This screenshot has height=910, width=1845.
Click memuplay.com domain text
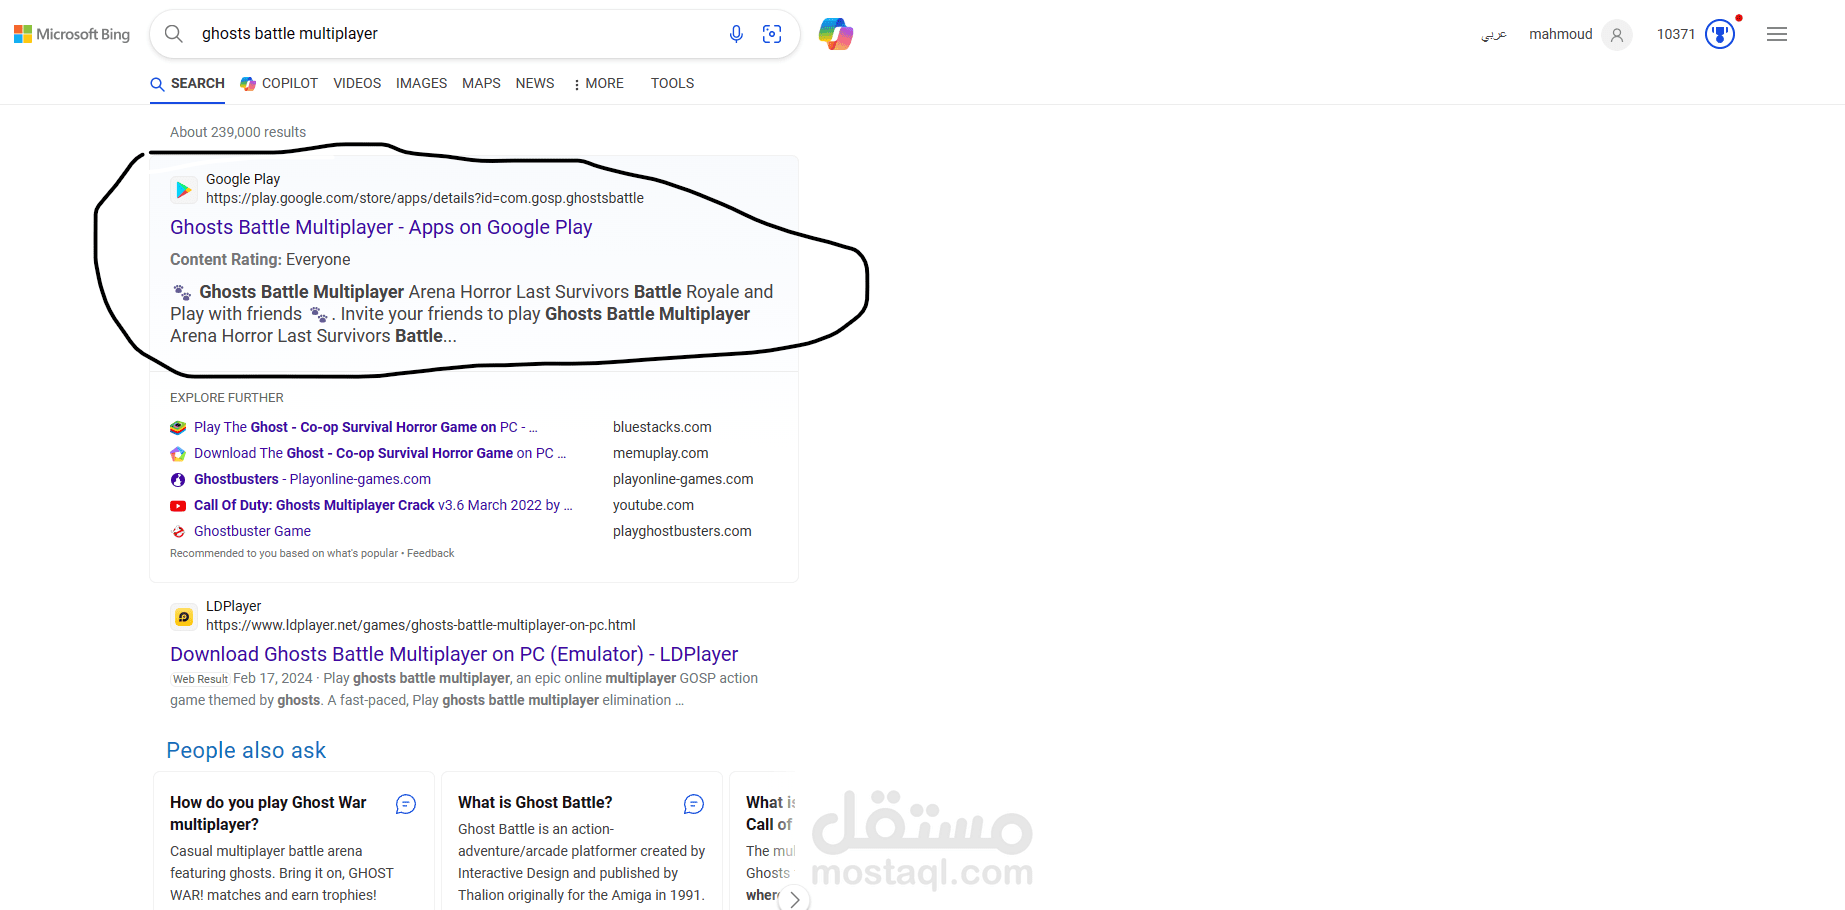660,453
